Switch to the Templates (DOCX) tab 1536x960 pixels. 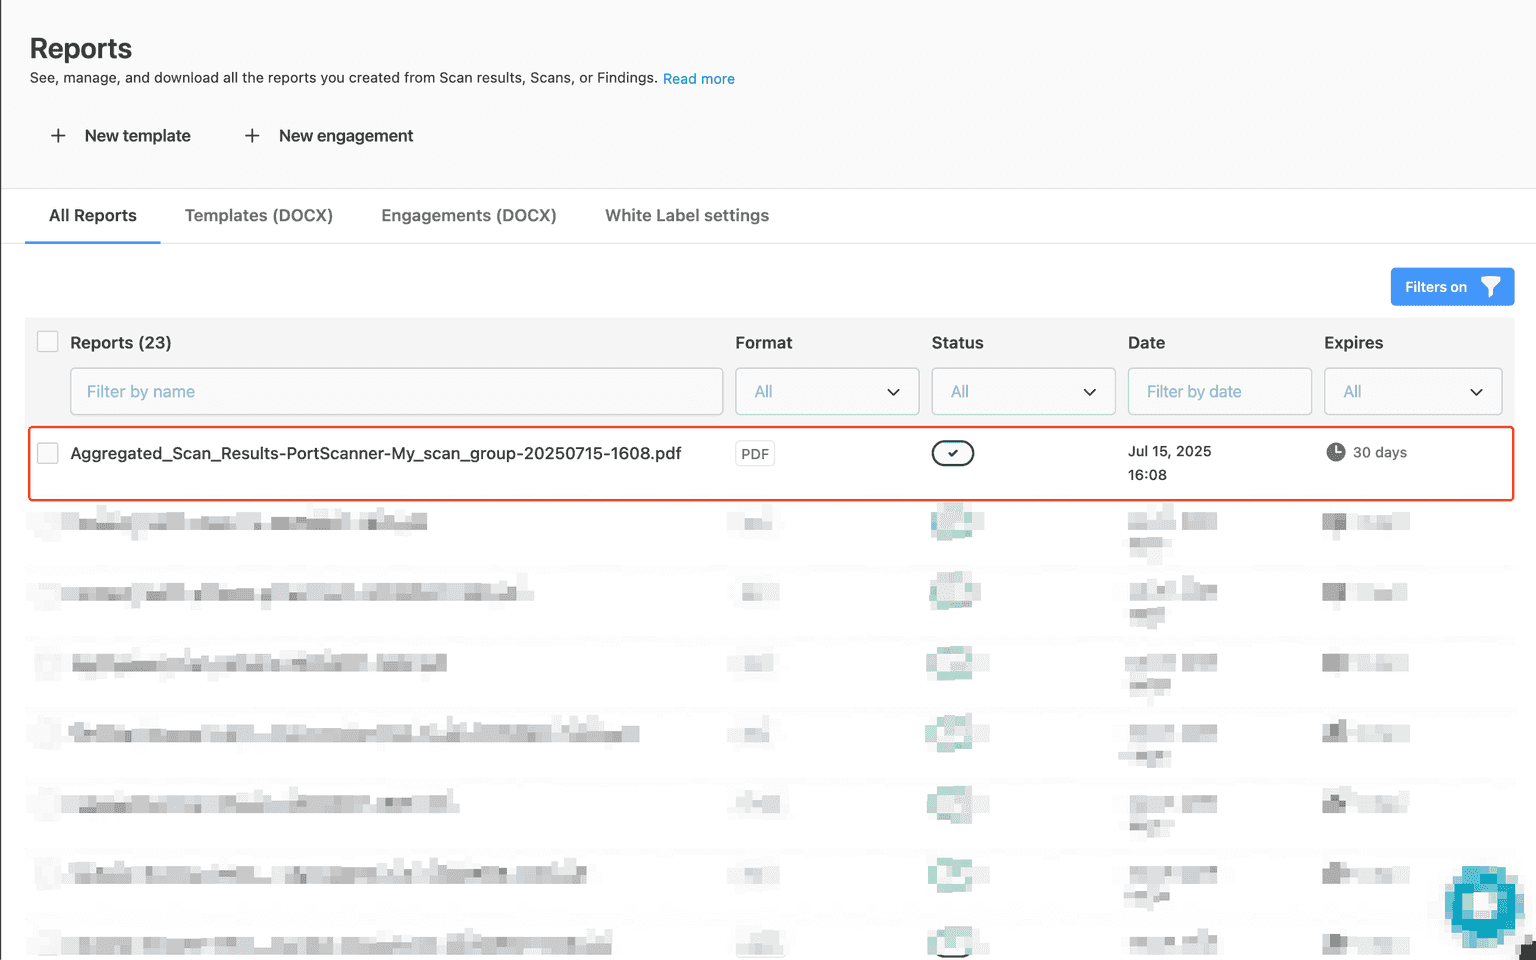point(259,216)
